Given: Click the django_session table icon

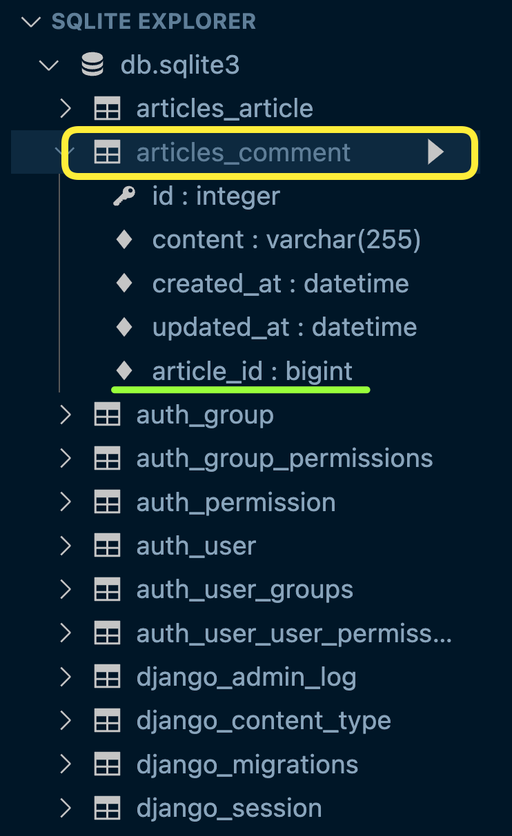Looking at the screenshot, I should 107,808.
